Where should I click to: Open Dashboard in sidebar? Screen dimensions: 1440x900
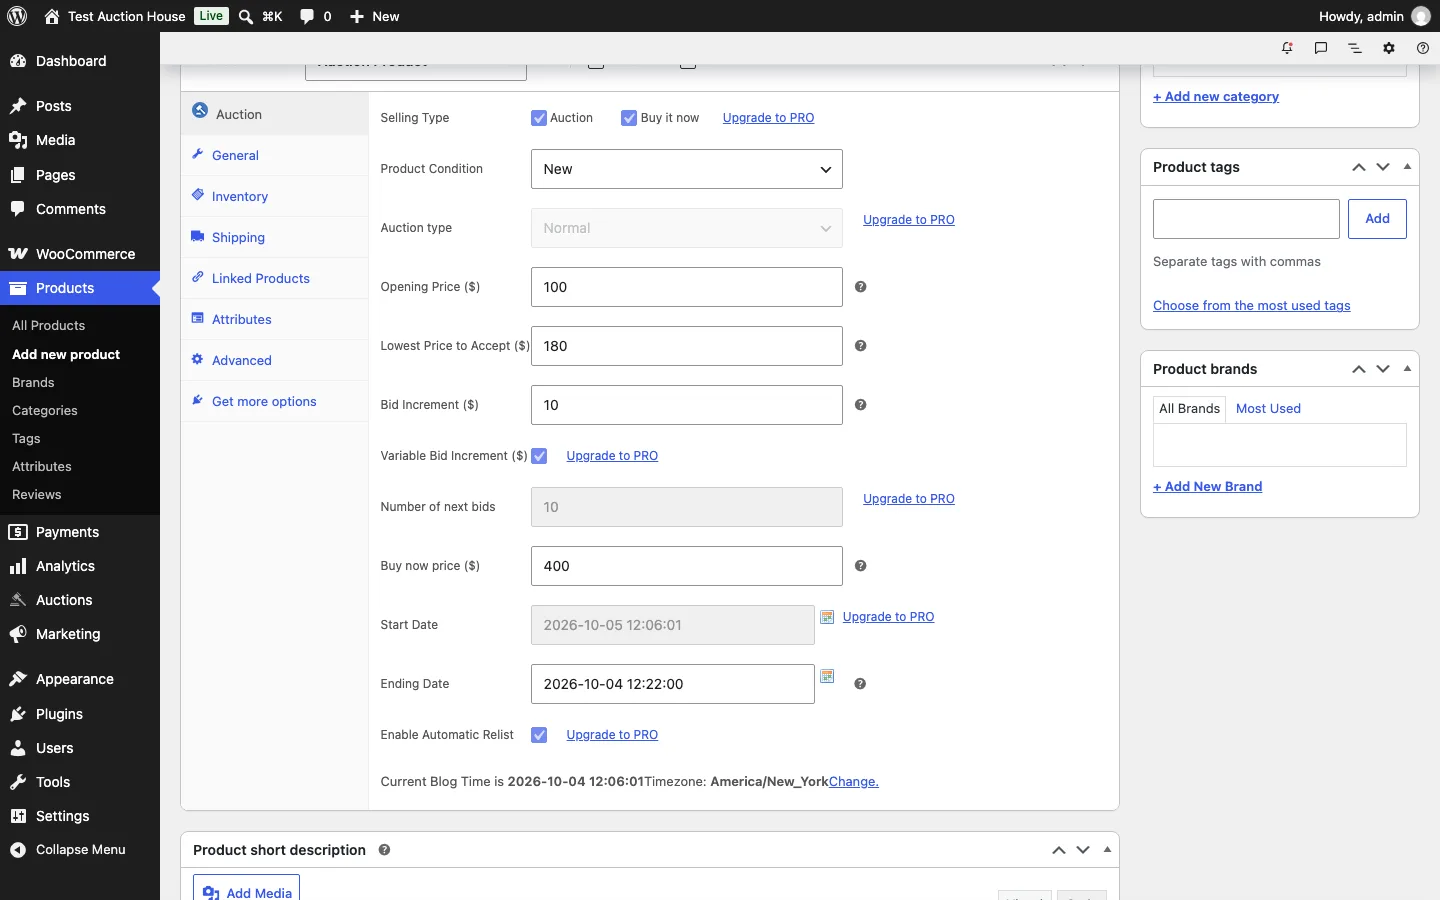[x=80, y=61]
